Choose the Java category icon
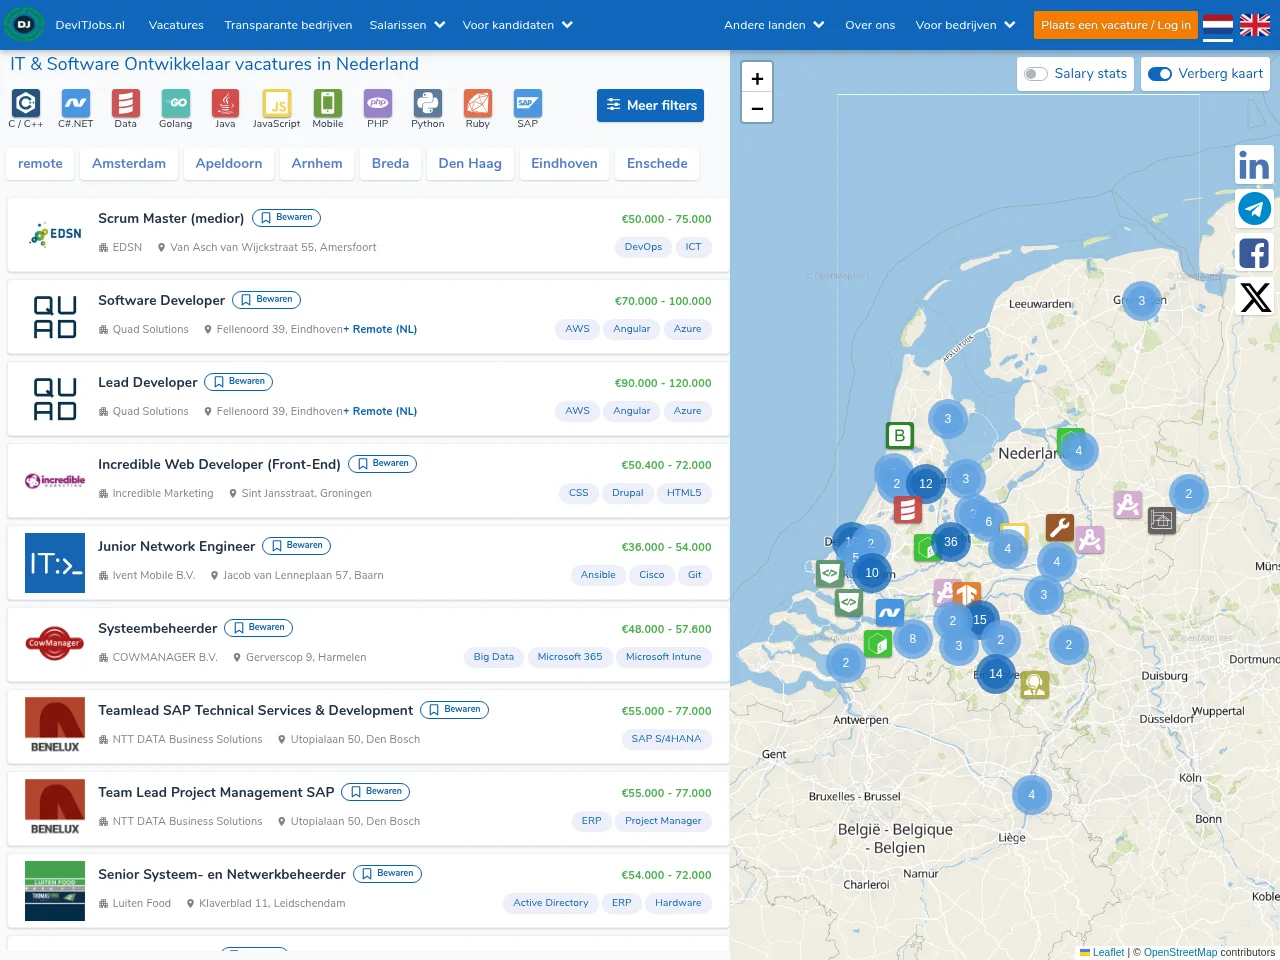This screenshot has width=1280, height=960. [x=225, y=103]
